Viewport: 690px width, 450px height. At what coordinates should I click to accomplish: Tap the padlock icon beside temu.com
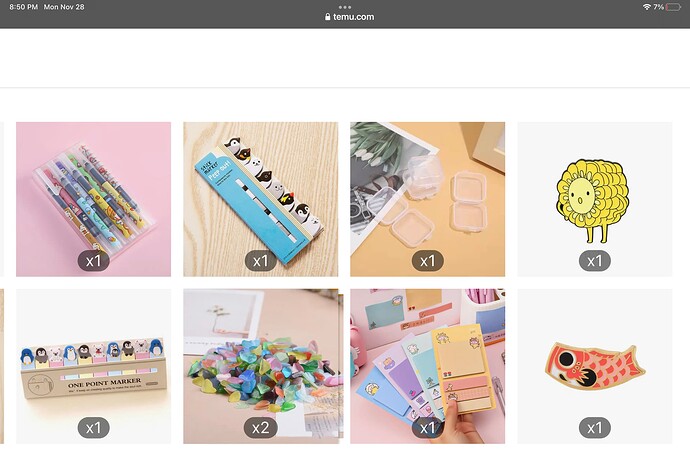(327, 17)
